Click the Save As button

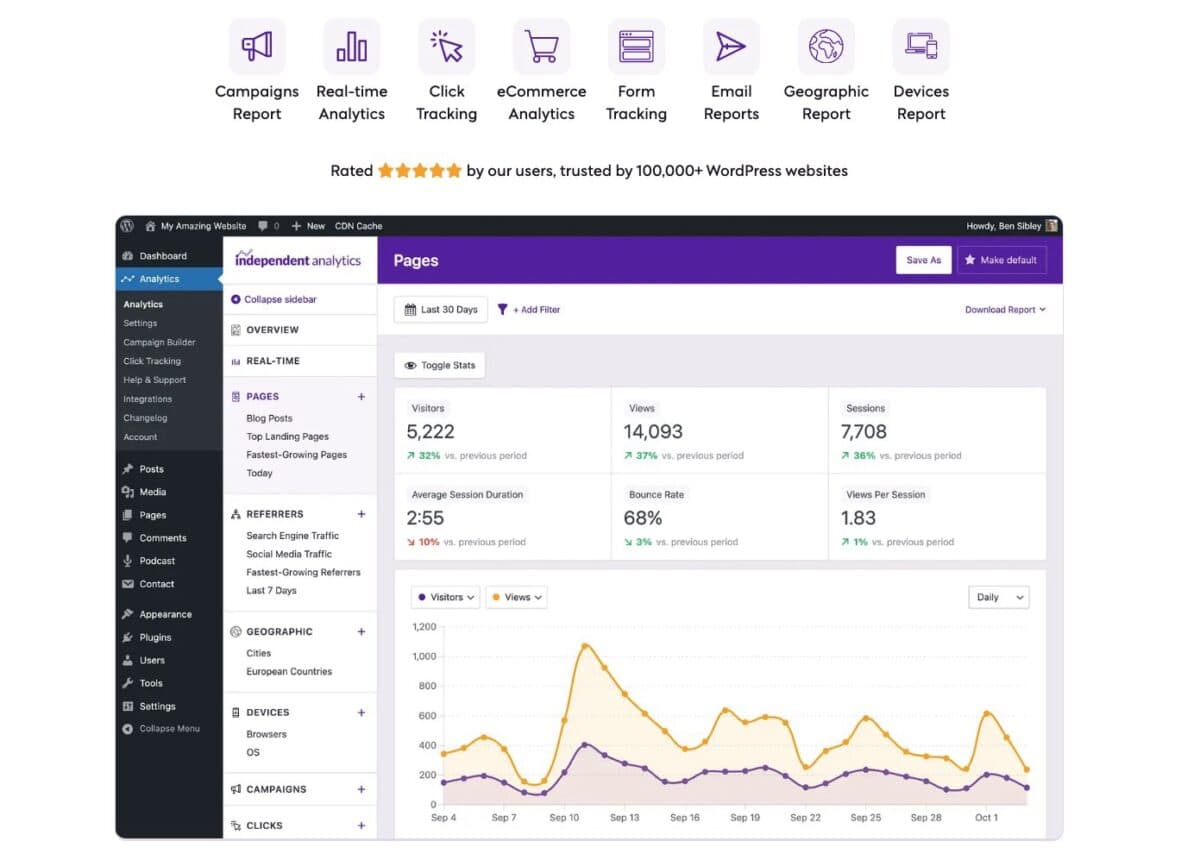tap(923, 260)
